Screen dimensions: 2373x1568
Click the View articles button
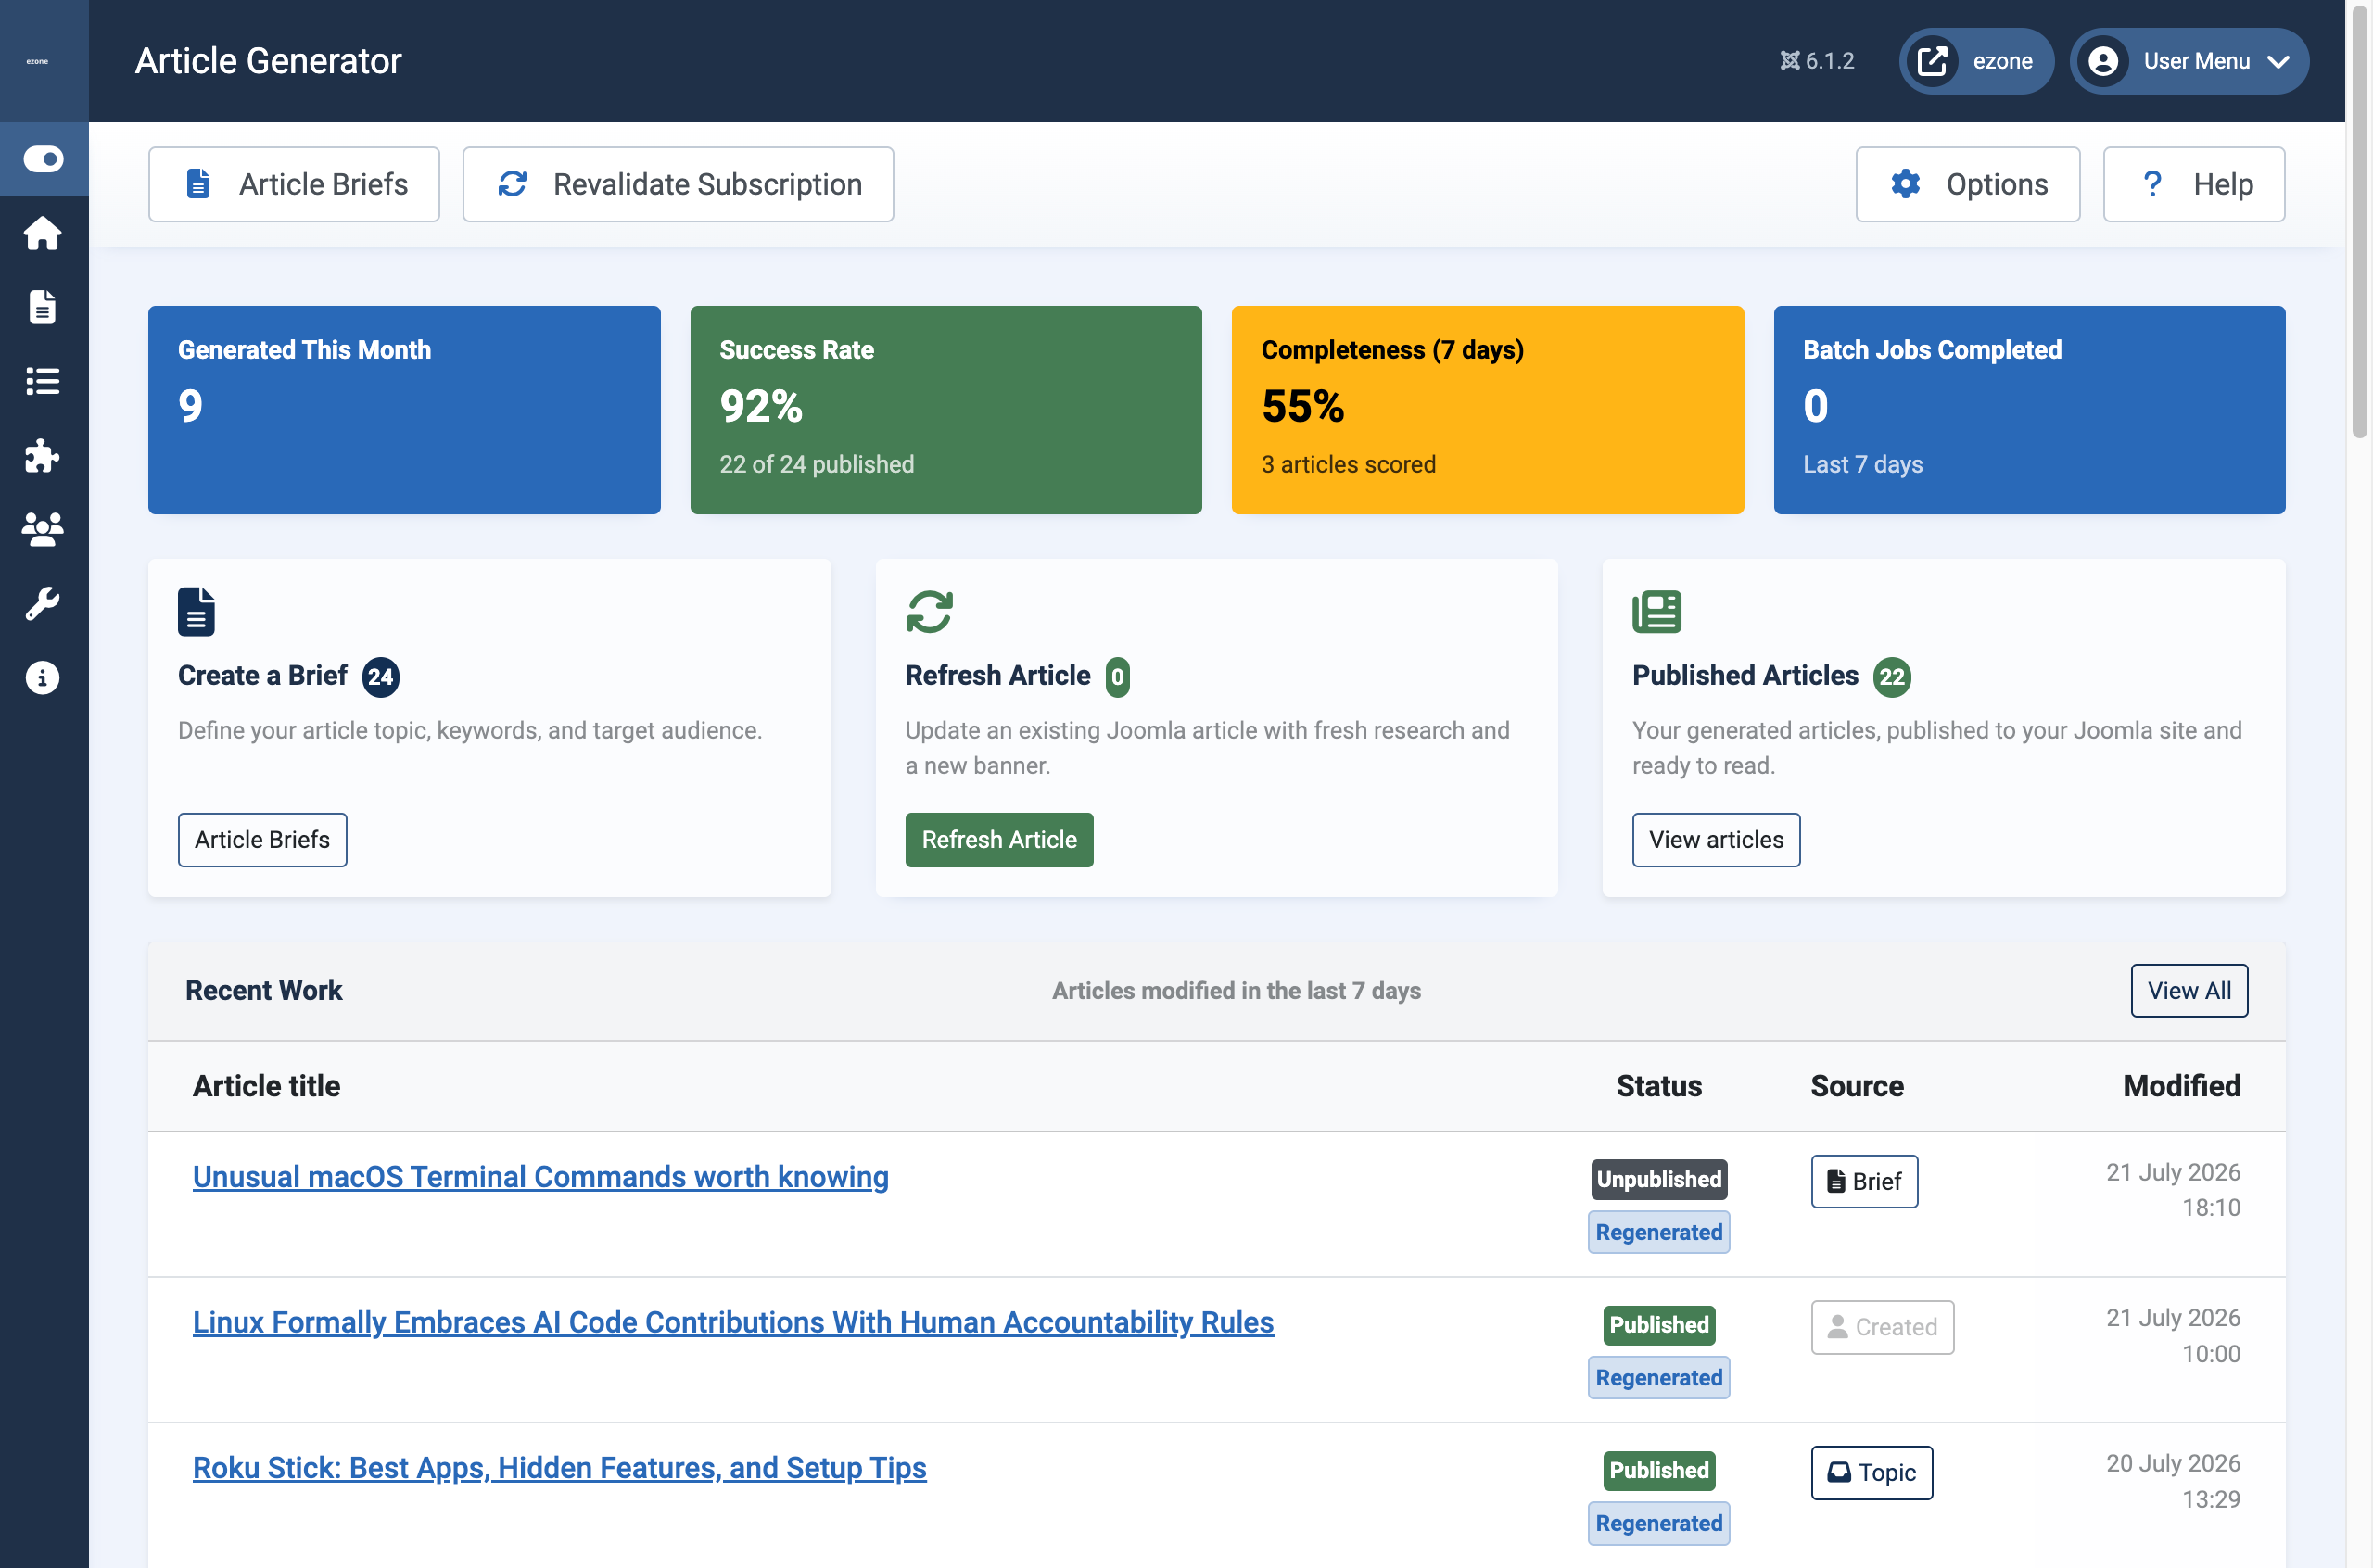(1716, 840)
